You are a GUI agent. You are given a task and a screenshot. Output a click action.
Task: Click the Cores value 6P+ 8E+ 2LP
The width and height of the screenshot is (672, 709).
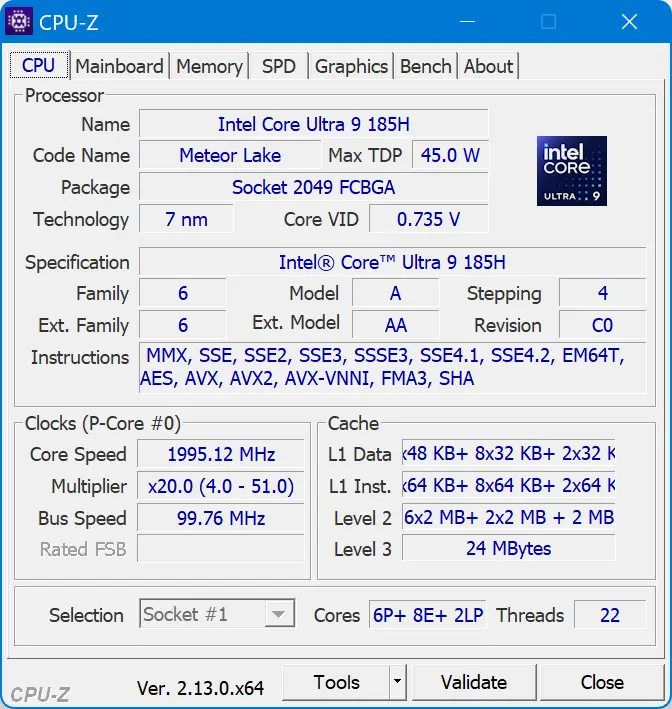(428, 614)
